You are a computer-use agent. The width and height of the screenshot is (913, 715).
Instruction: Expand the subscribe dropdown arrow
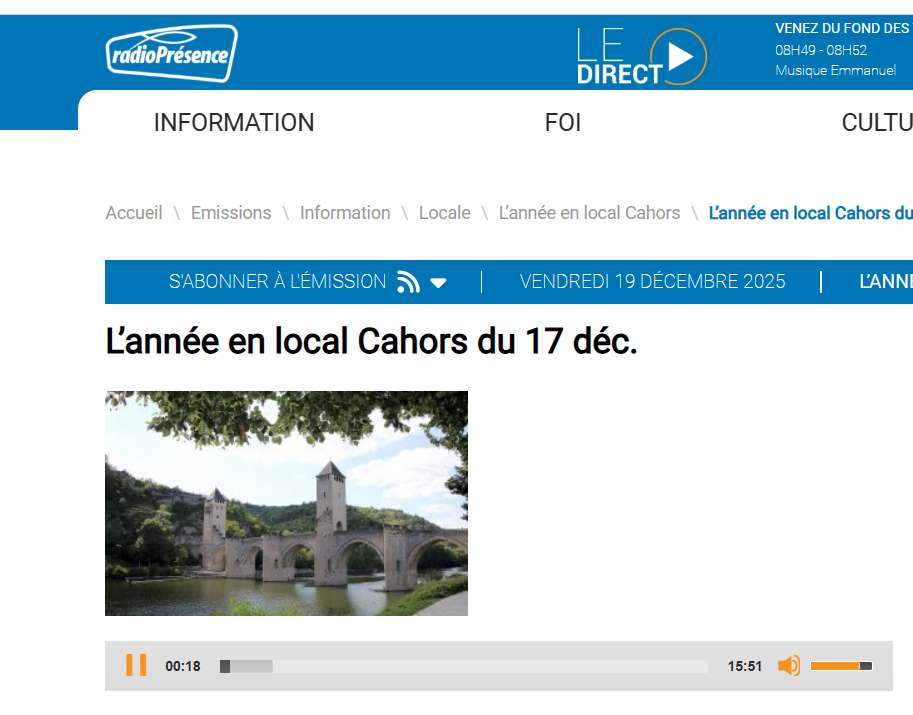click(x=438, y=283)
